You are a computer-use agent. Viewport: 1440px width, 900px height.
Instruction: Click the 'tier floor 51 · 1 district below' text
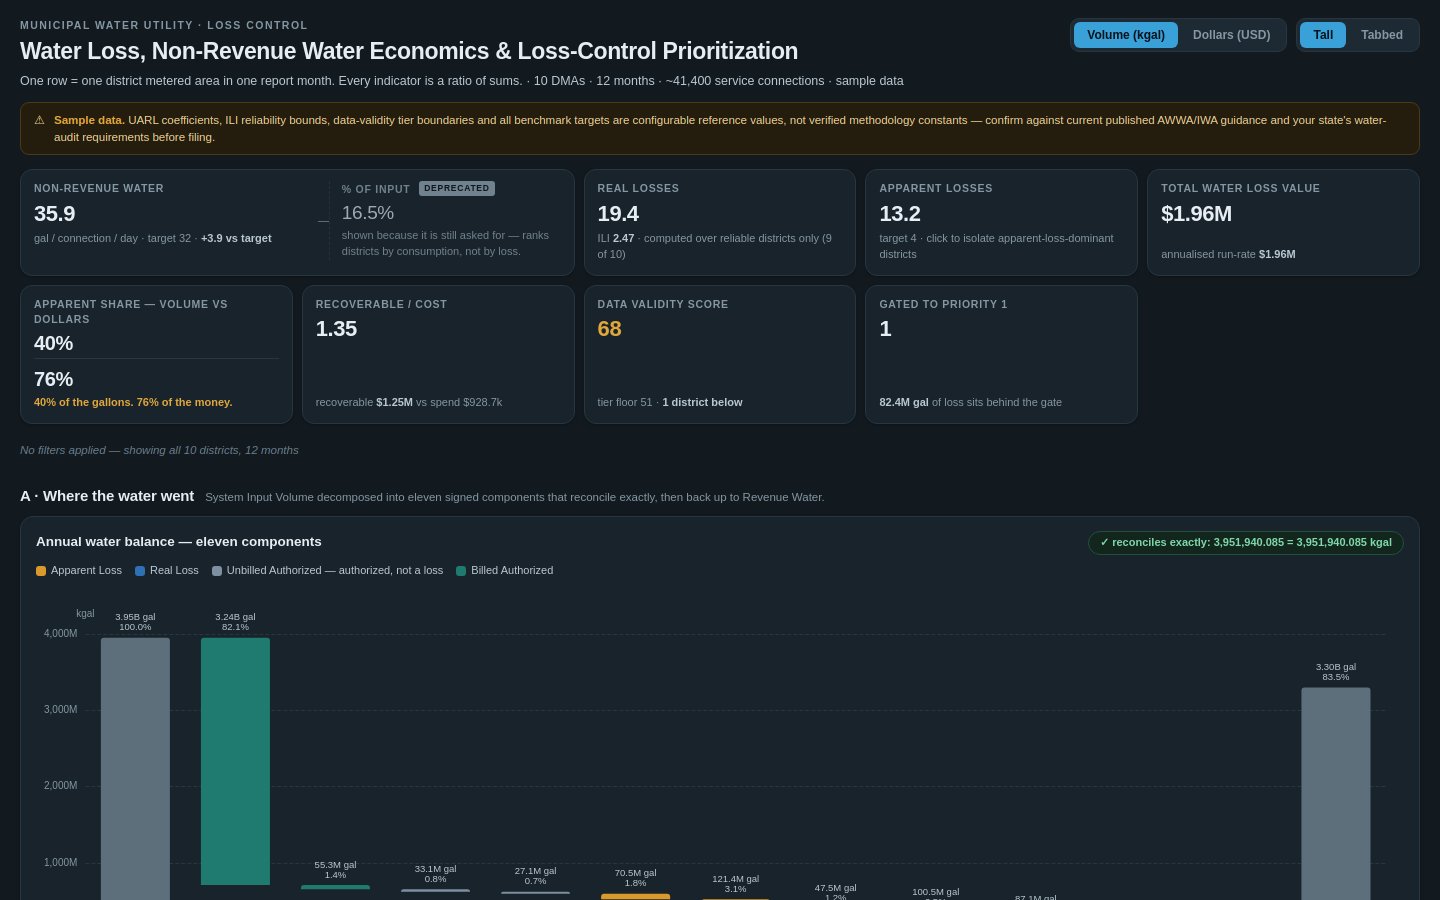pos(670,402)
